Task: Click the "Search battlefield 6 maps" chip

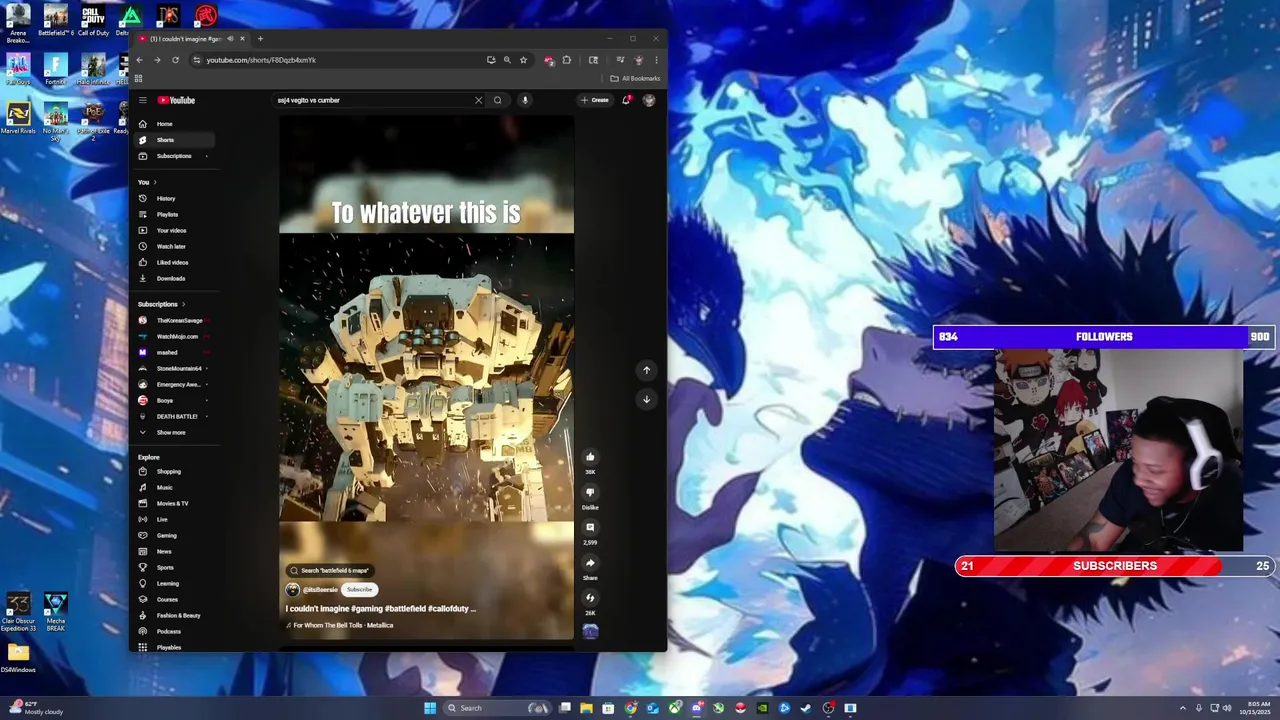Action: pos(329,570)
